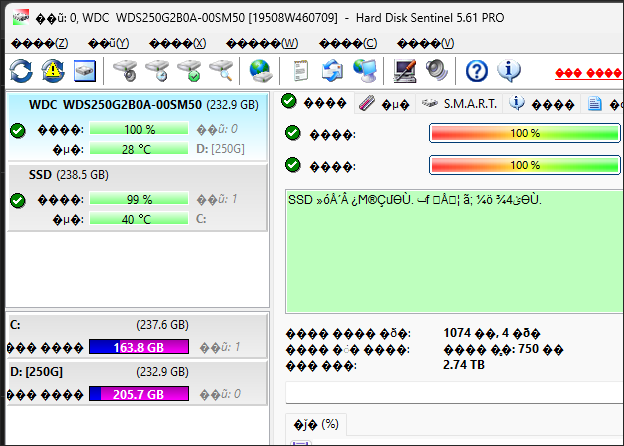Click the 2.74 TB total written value

point(464,364)
